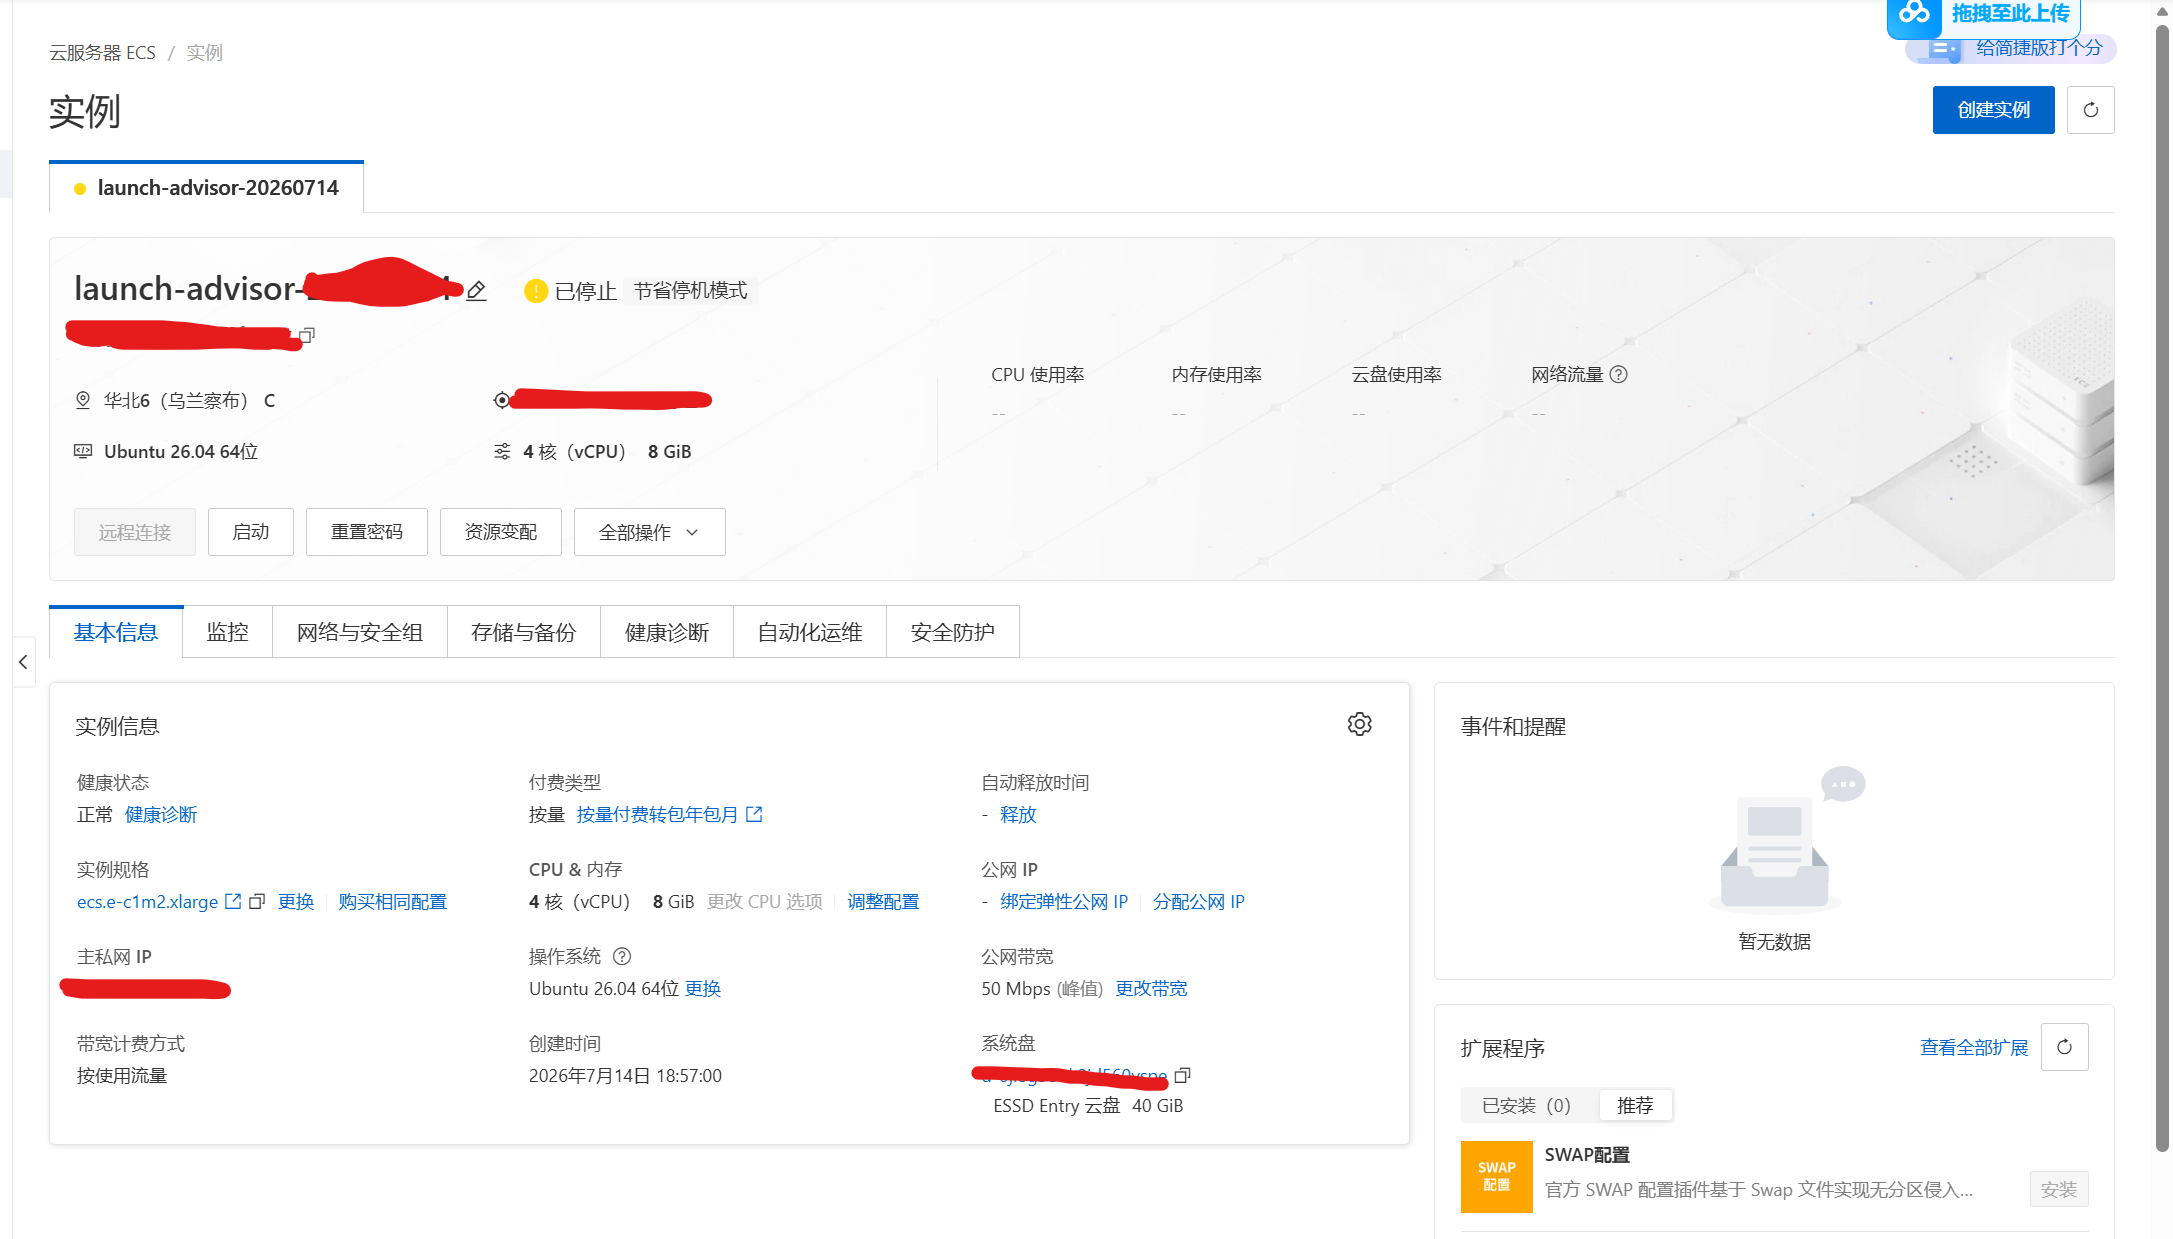Screen dimensions: 2173x1239
Task: Click the 查看全部扩展 link
Action: pos(1974,1047)
